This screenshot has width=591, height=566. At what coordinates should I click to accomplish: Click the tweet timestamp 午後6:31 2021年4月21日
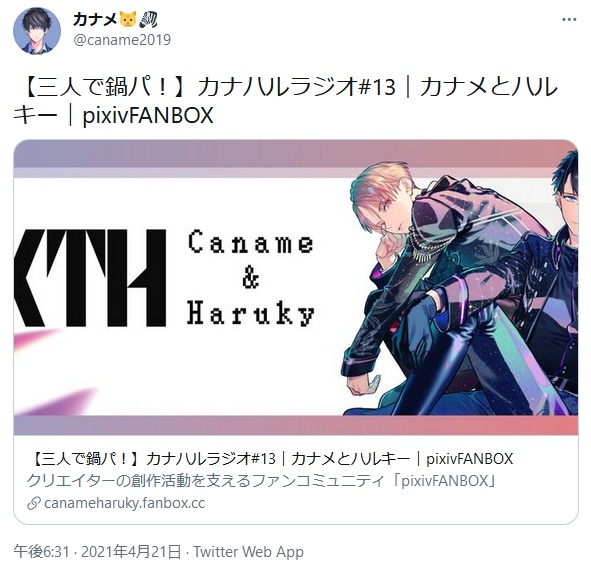click(x=97, y=552)
